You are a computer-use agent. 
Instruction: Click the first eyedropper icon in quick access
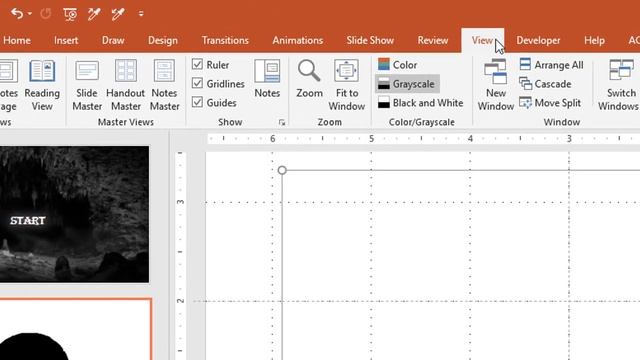pos(94,14)
